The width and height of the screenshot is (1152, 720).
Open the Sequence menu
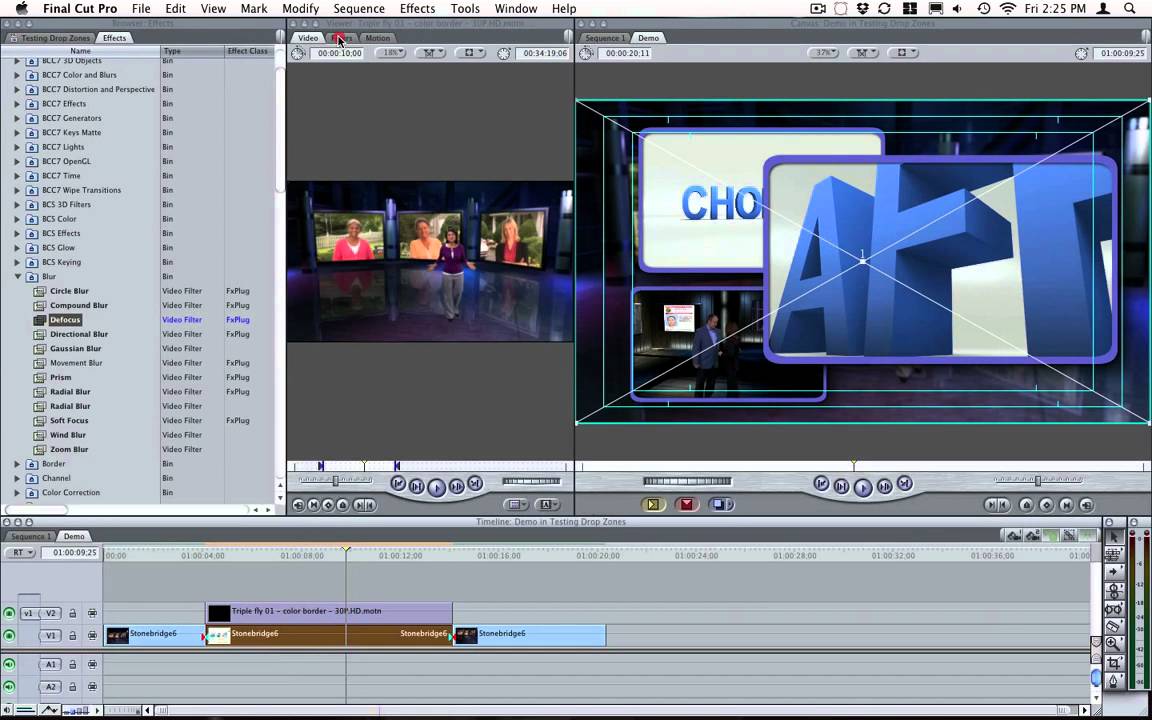359,9
